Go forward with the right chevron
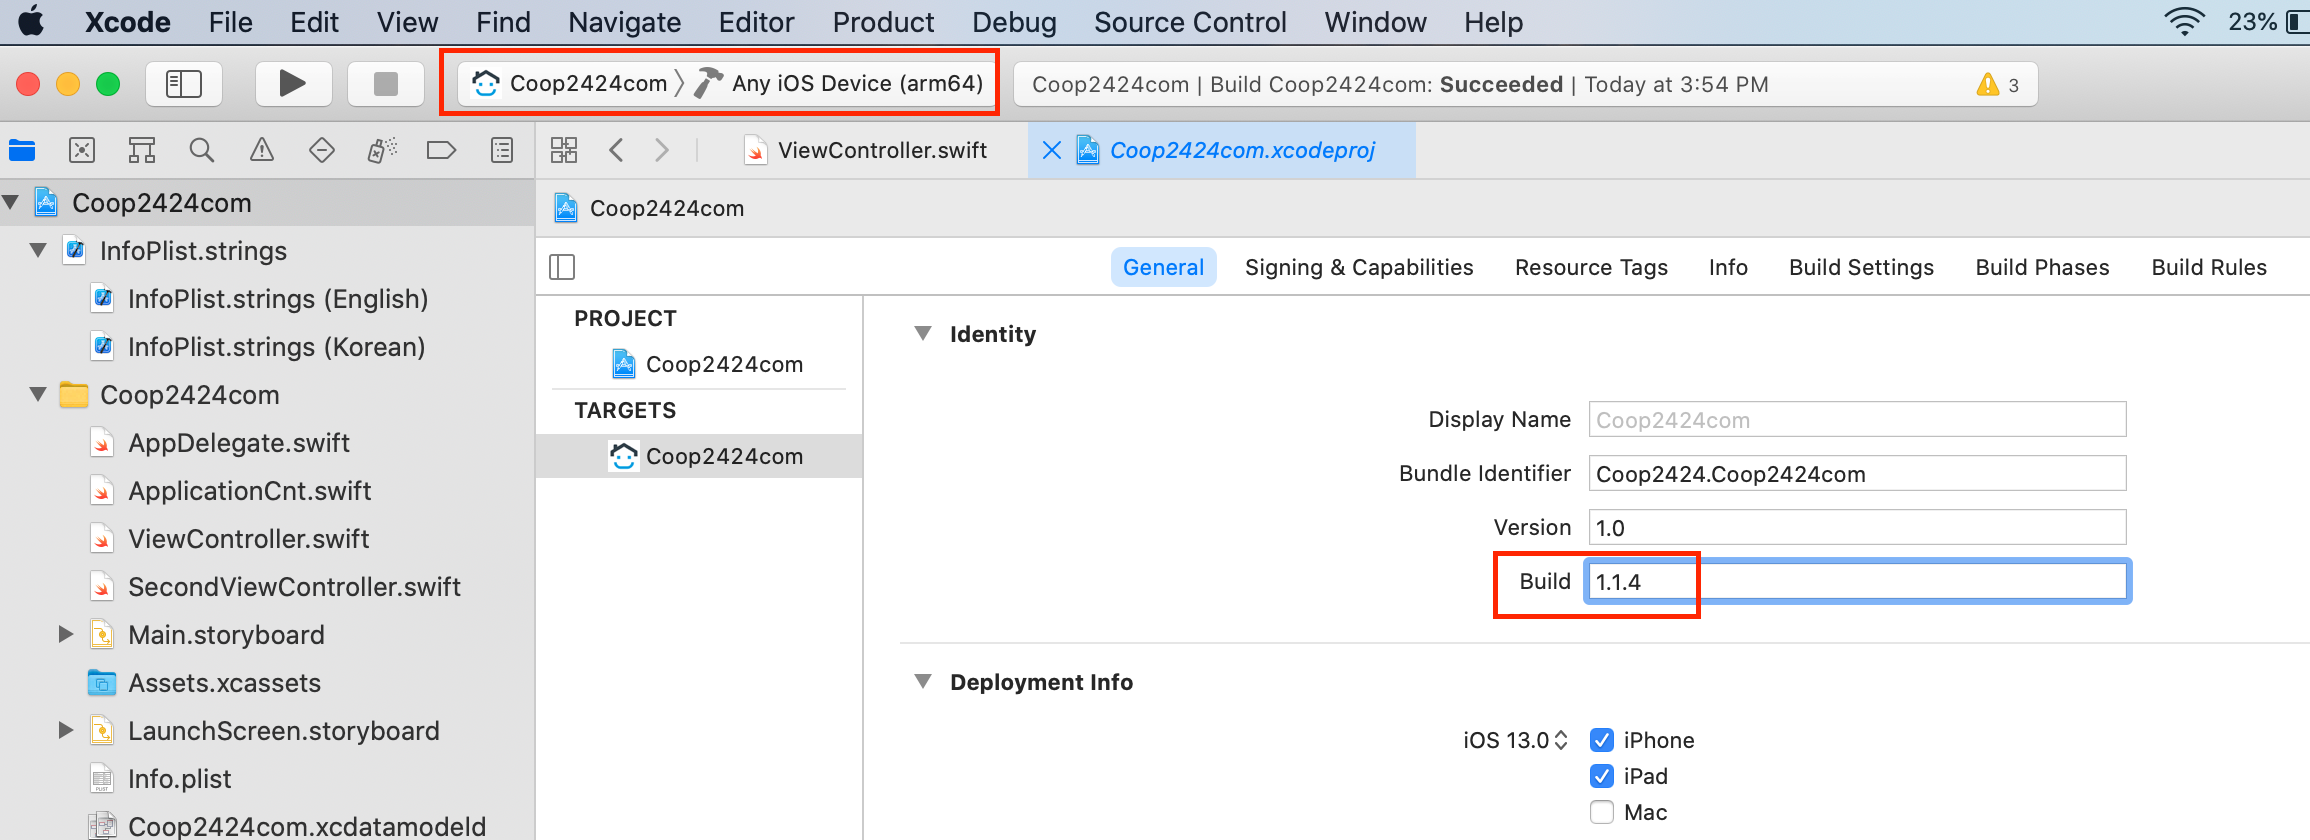 (x=662, y=151)
